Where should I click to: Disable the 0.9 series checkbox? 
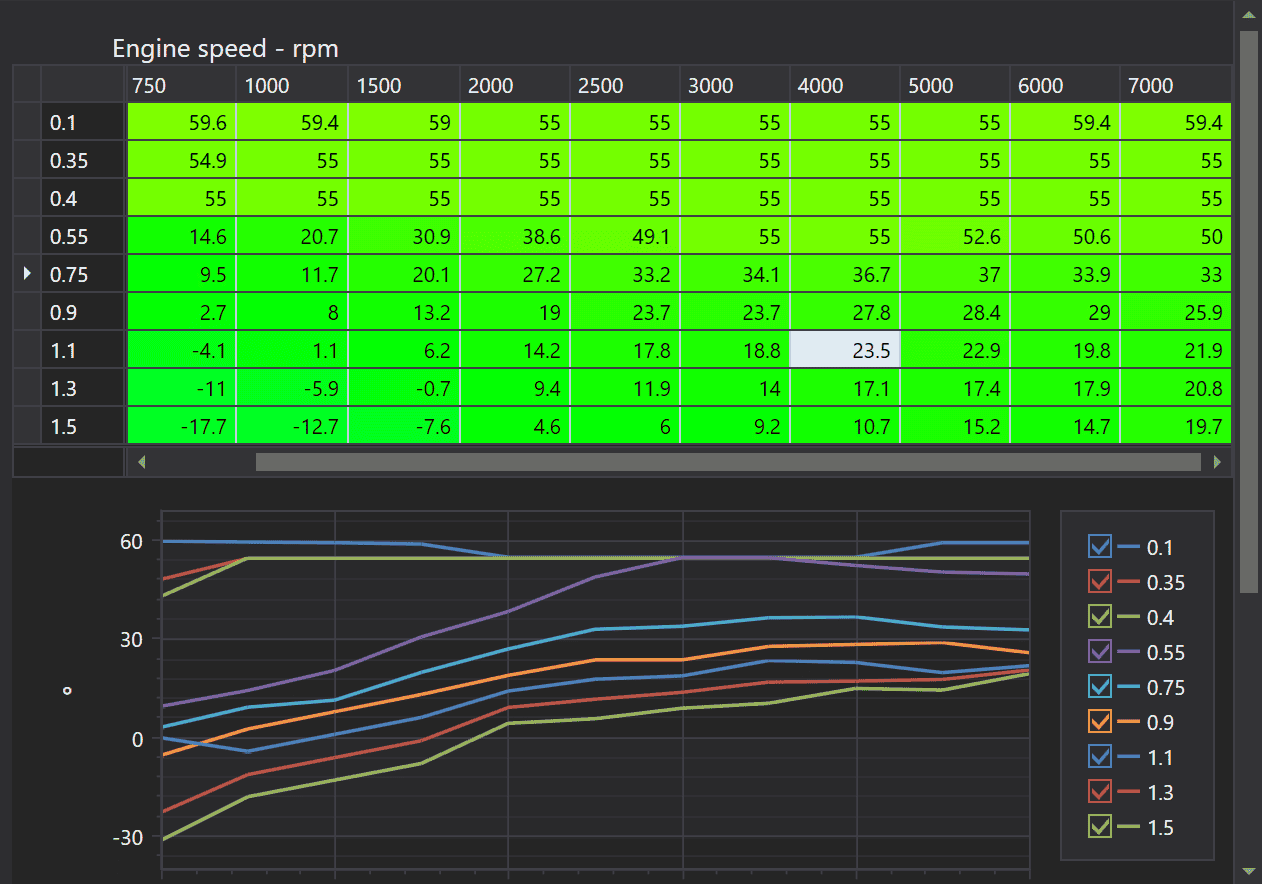point(1099,721)
